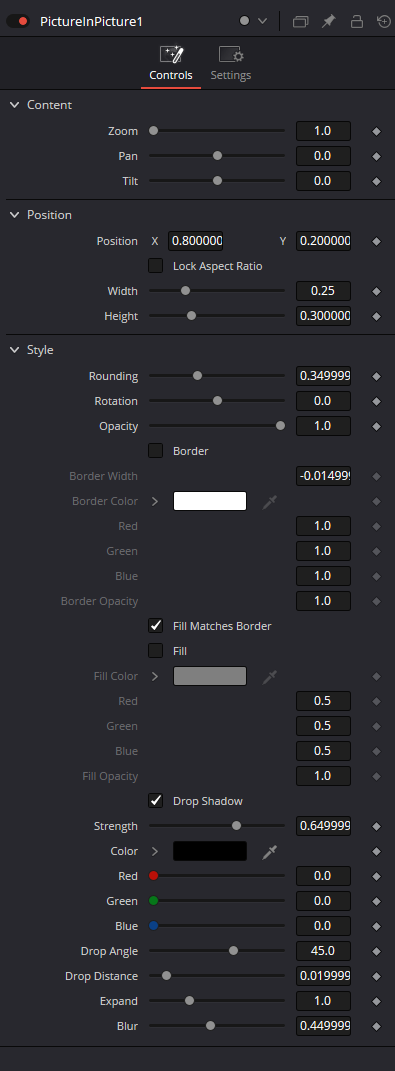Collapse the Position section

pyautogui.click(x=14, y=214)
